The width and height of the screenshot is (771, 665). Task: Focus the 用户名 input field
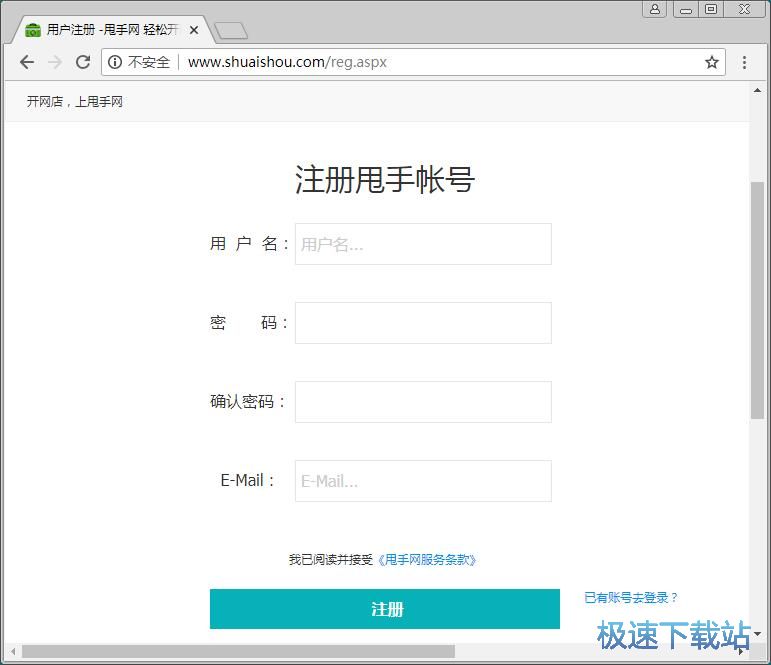click(423, 244)
